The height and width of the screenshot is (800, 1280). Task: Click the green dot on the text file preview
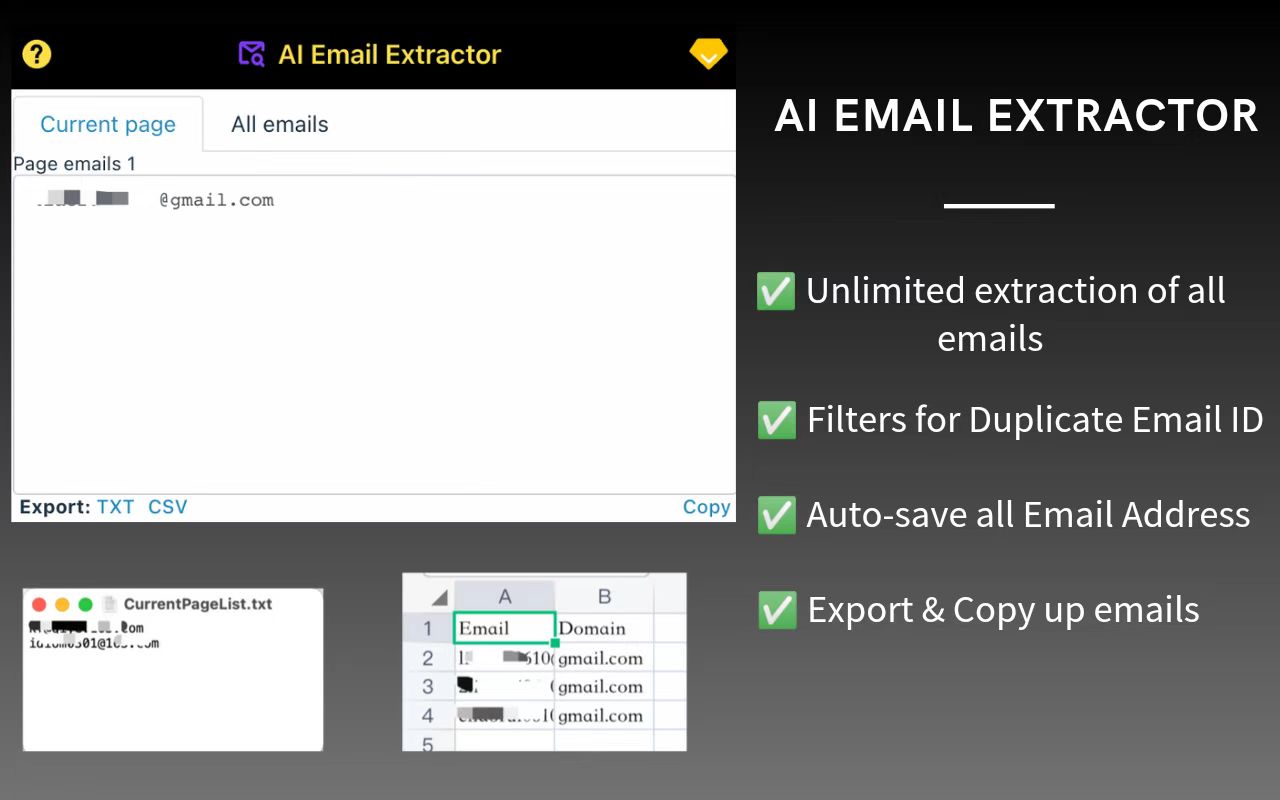pos(86,604)
